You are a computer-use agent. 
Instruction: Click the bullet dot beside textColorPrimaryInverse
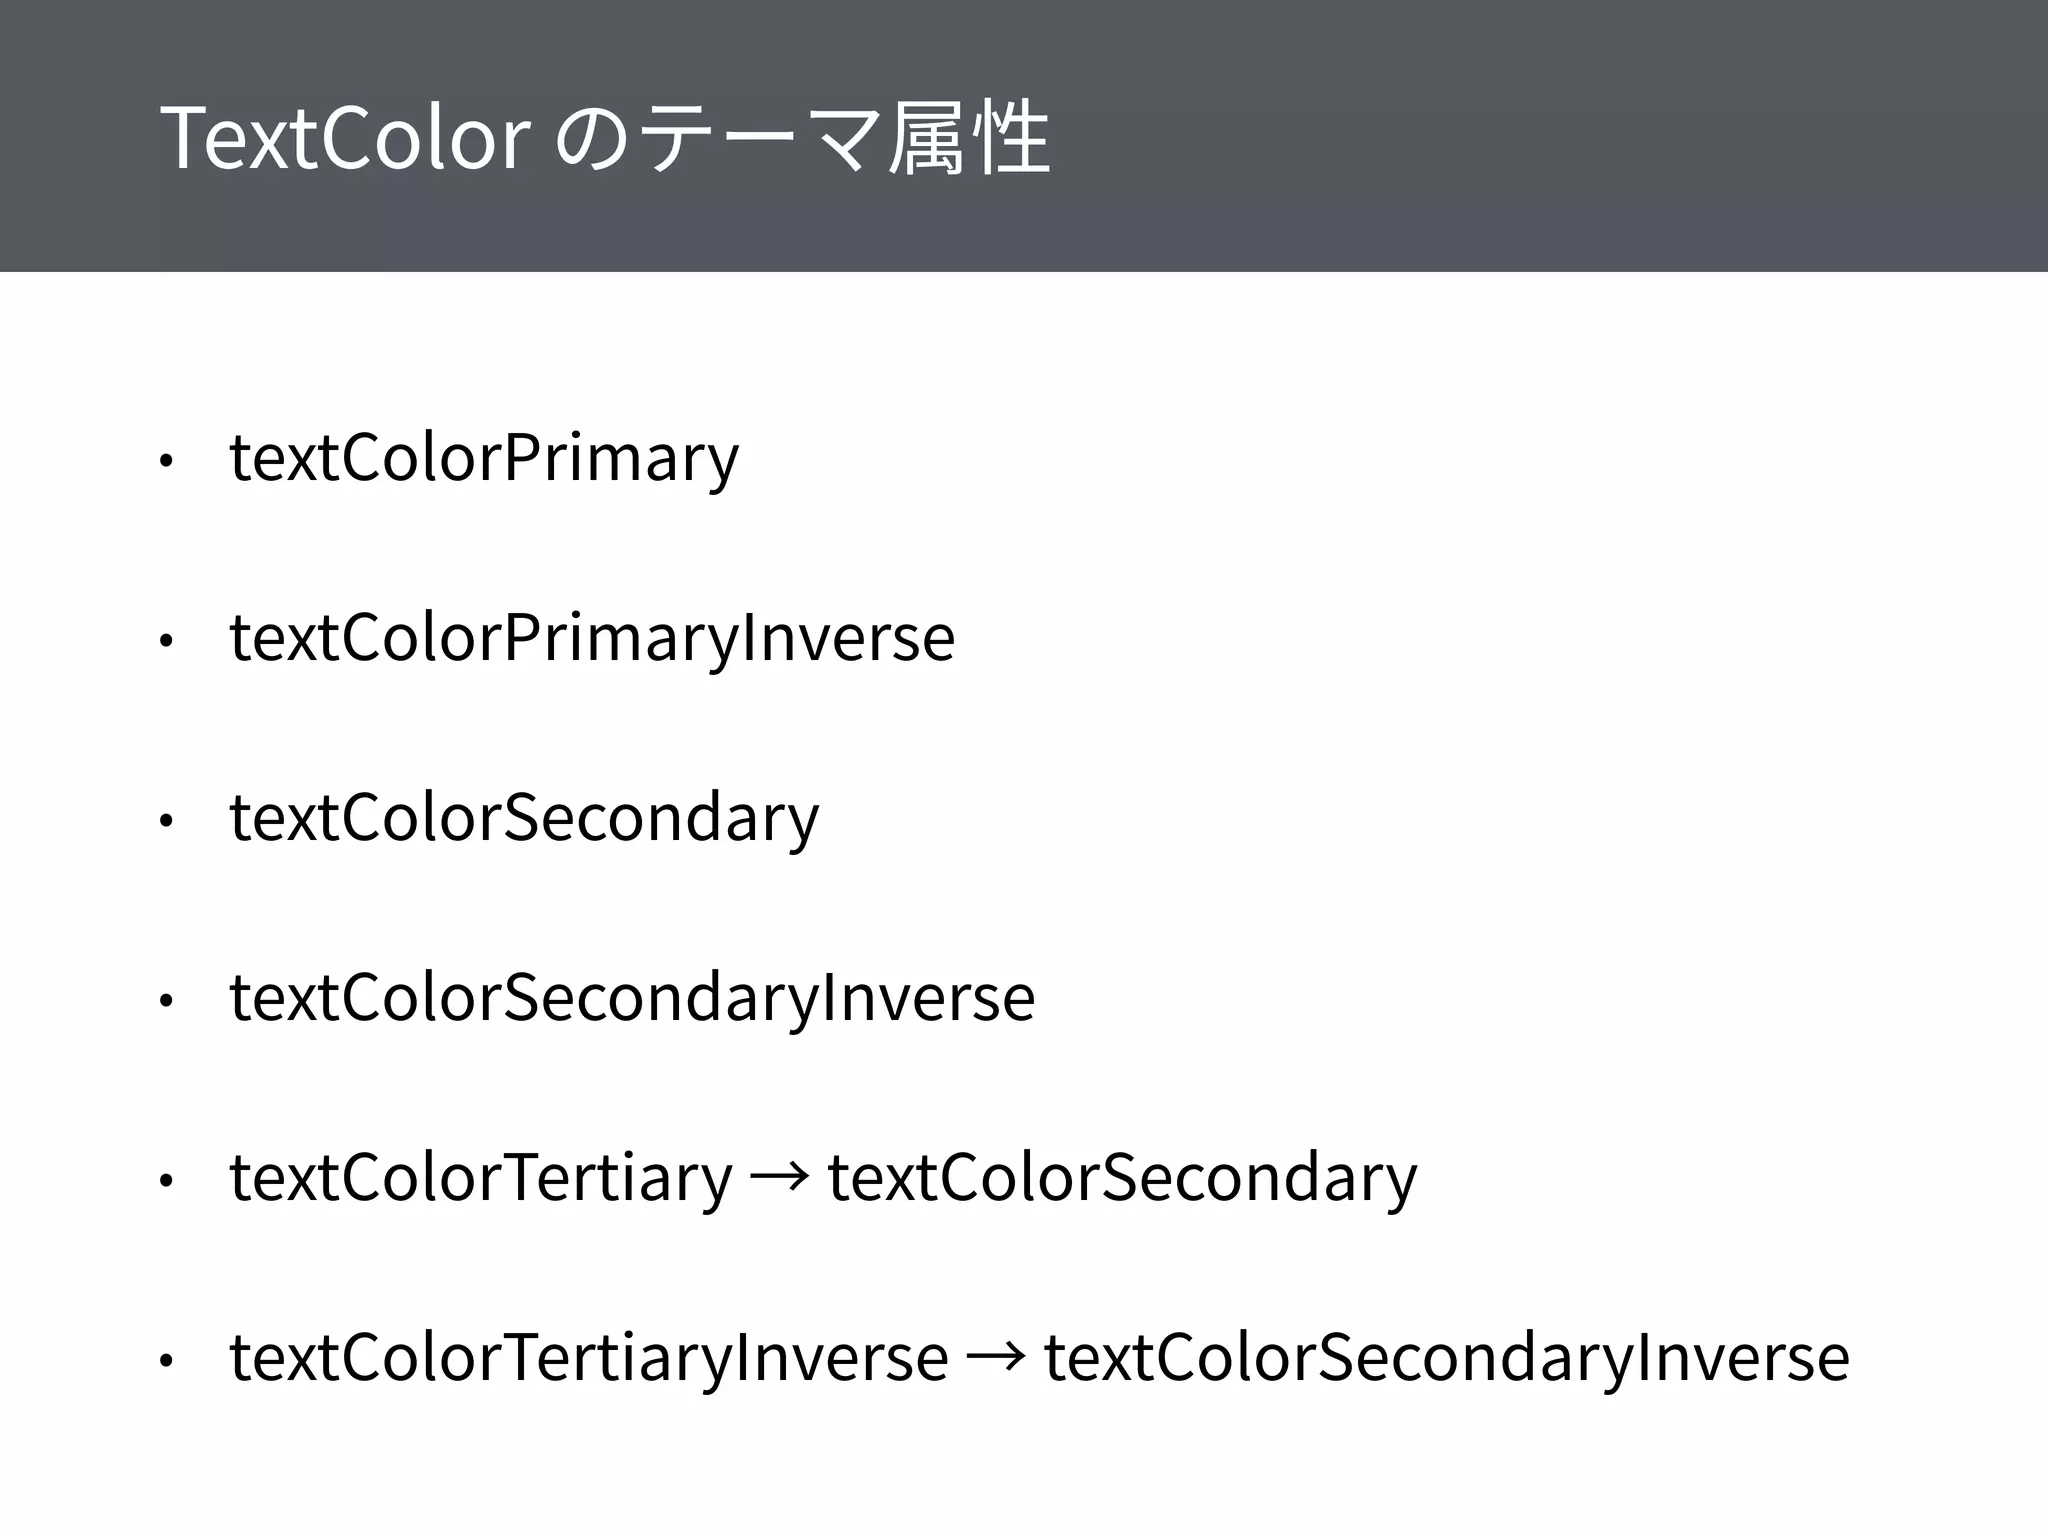click(x=167, y=641)
